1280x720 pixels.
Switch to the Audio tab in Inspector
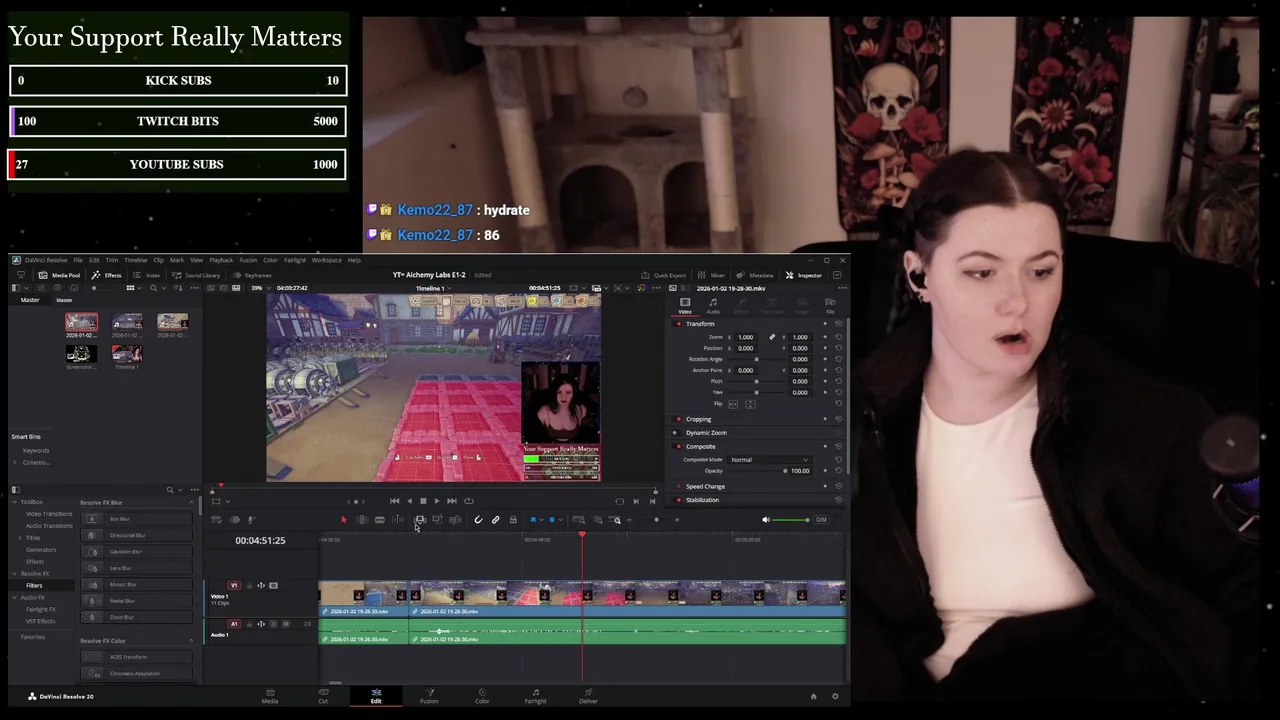point(713,305)
